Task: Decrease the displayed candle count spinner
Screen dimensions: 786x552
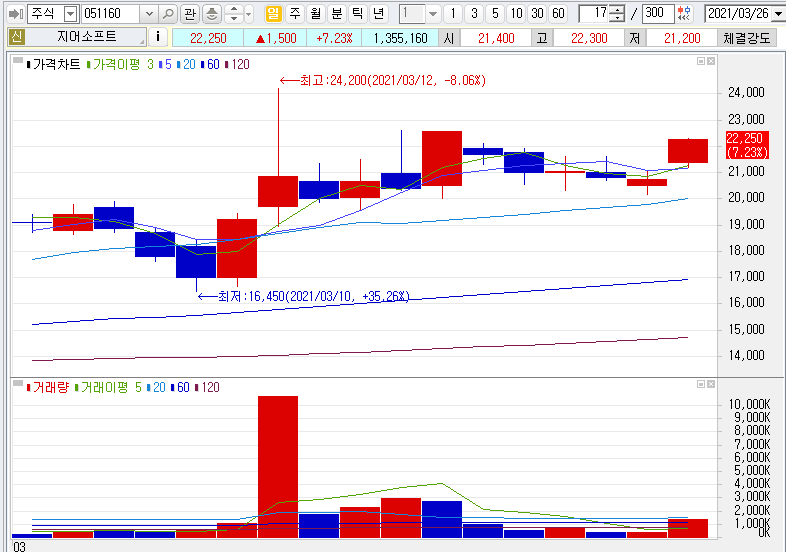Action: tap(619, 18)
